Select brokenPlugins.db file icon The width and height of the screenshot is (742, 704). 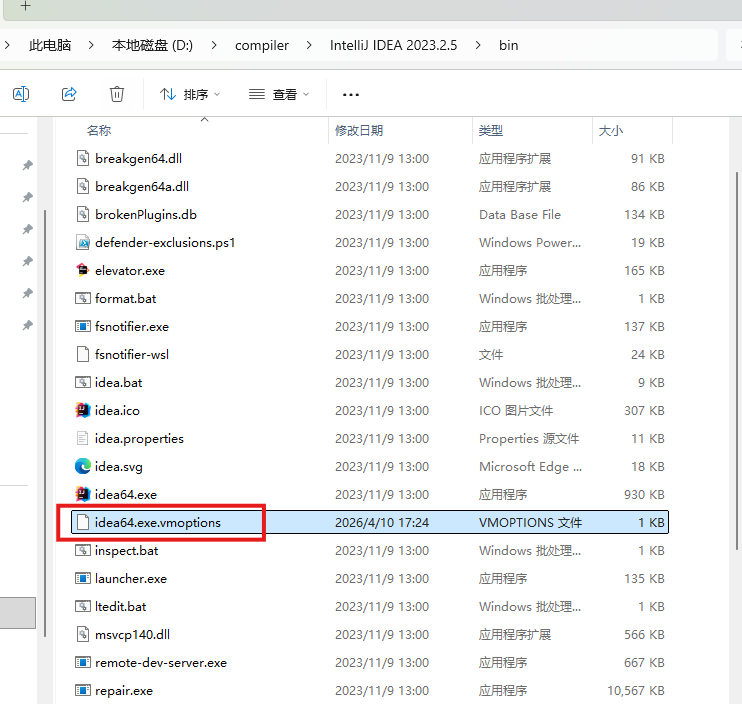(83, 214)
